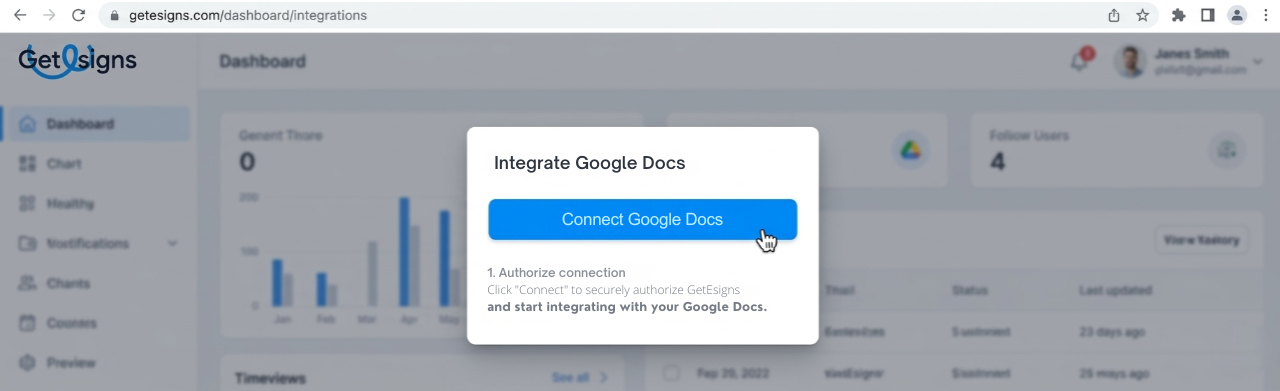1280x391 pixels.
Task: Select Dashboard in the sidebar
Action: (96, 124)
